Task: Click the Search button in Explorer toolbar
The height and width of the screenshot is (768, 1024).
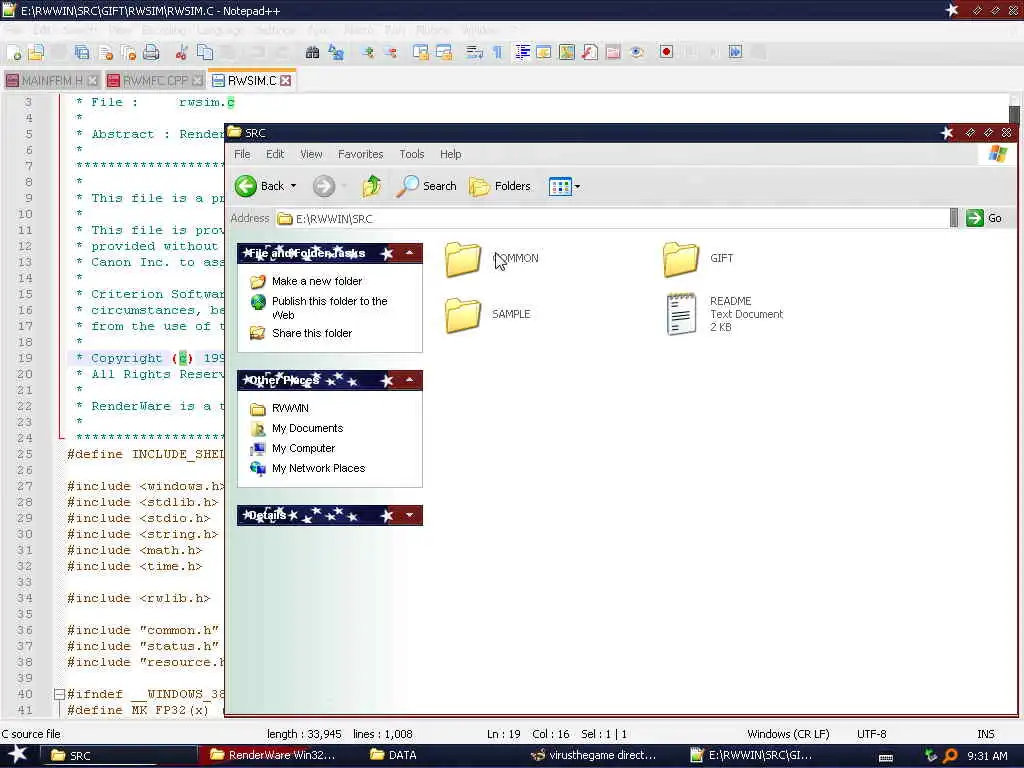Action: (x=426, y=186)
